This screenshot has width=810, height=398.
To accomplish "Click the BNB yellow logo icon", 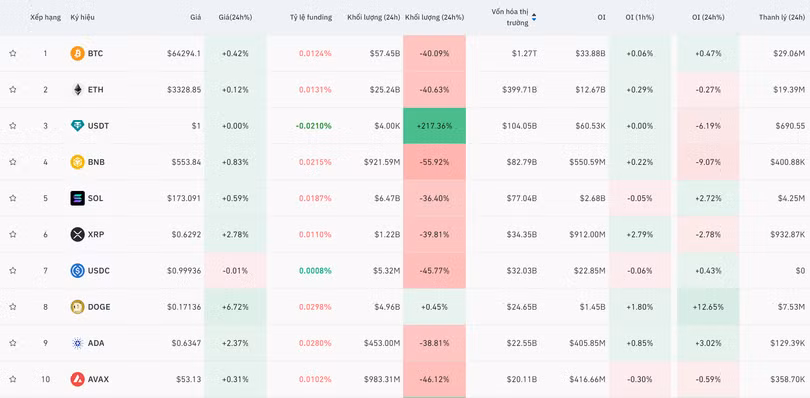I will pyautogui.click(x=77, y=162).
